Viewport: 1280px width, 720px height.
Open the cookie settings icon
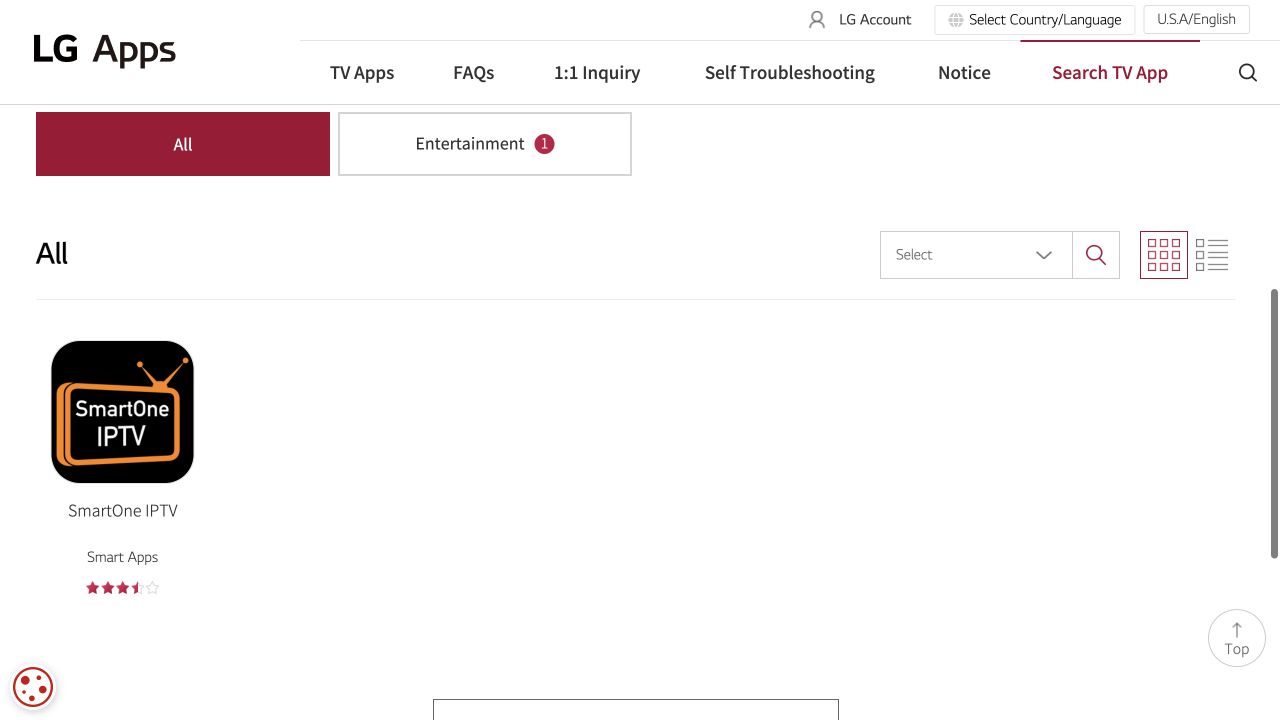(33, 688)
